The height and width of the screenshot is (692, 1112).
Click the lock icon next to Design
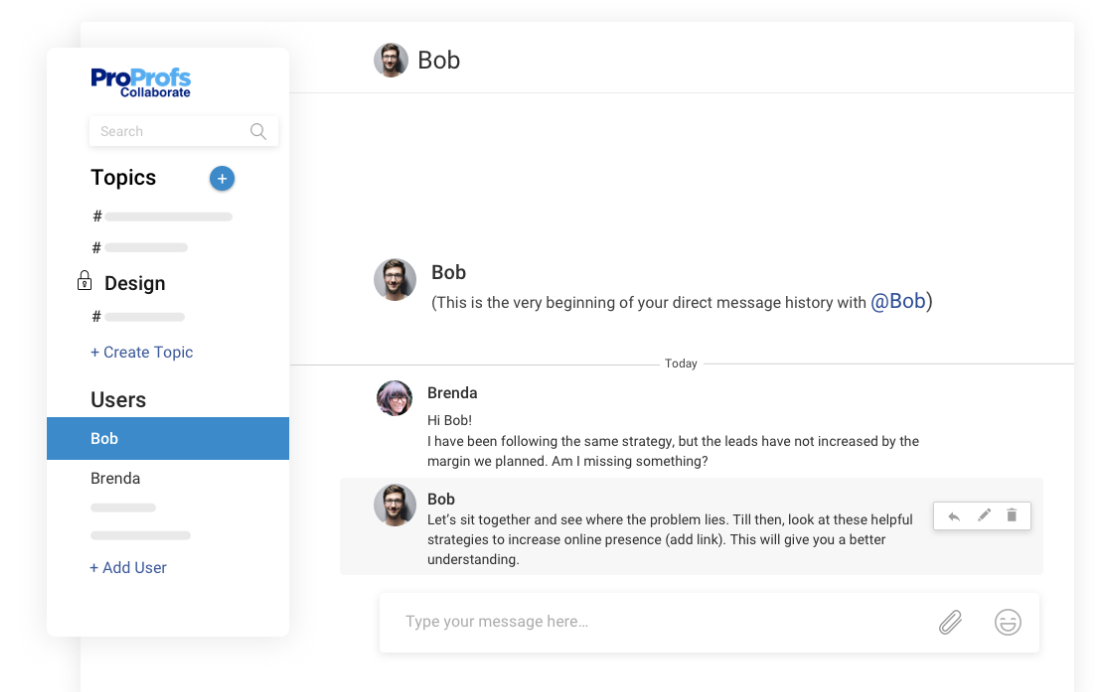pyautogui.click(x=85, y=281)
